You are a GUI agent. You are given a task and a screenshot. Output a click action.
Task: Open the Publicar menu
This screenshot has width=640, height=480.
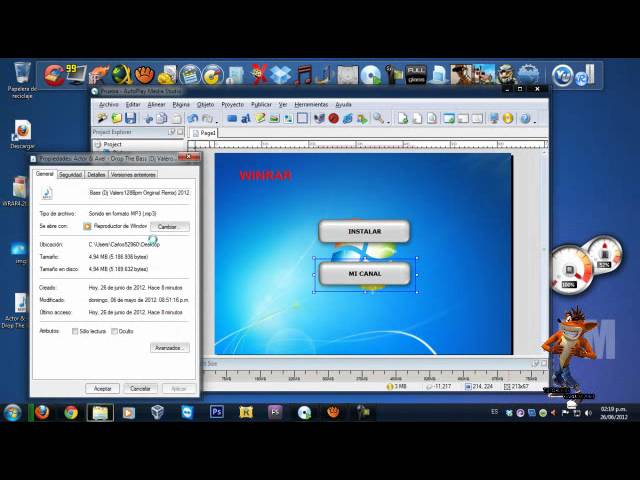click(x=261, y=104)
